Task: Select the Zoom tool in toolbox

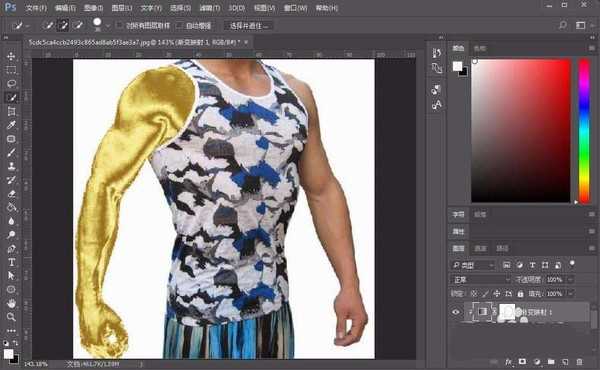Action: click(11, 317)
